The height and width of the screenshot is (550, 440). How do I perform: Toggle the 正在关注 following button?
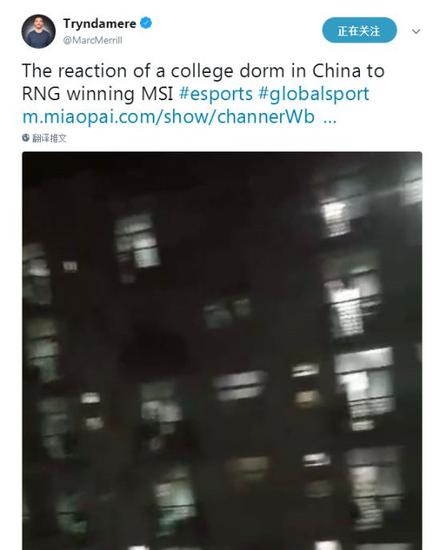coord(359,30)
